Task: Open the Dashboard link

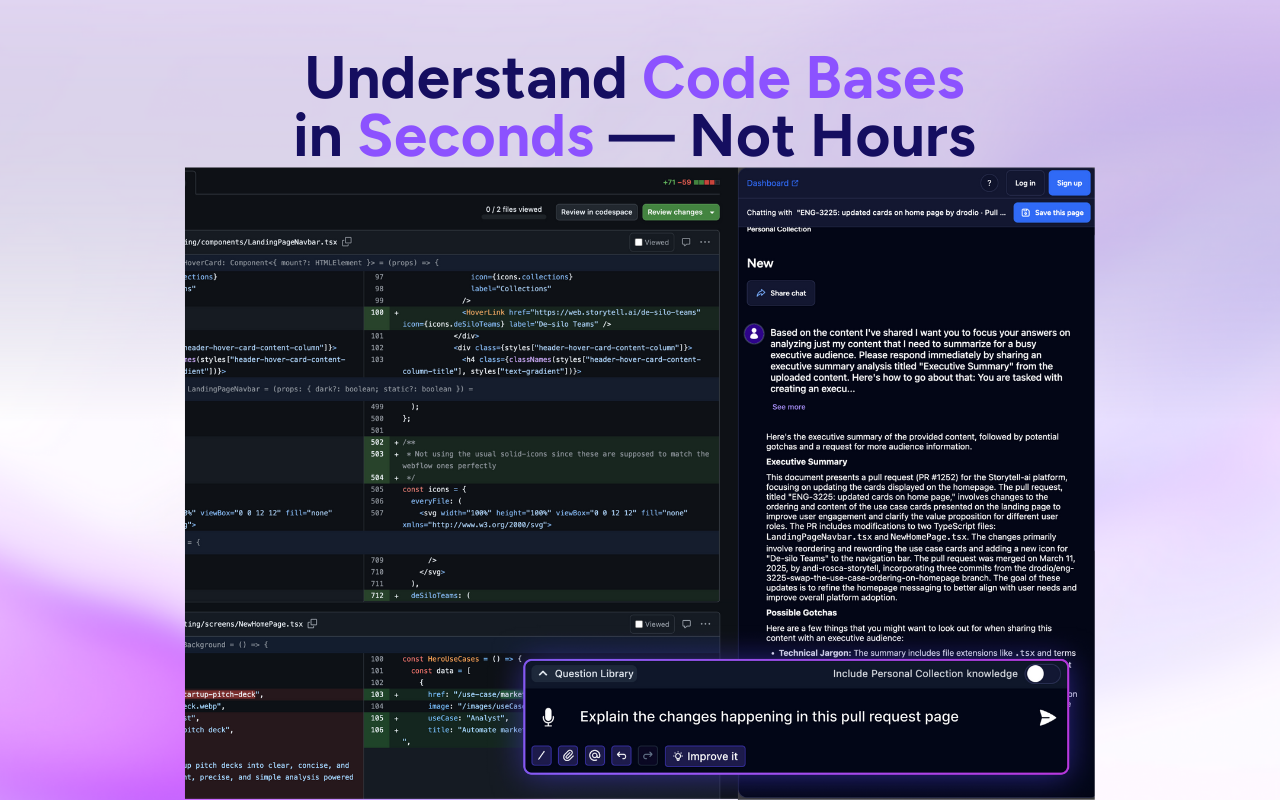Action: (x=773, y=183)
